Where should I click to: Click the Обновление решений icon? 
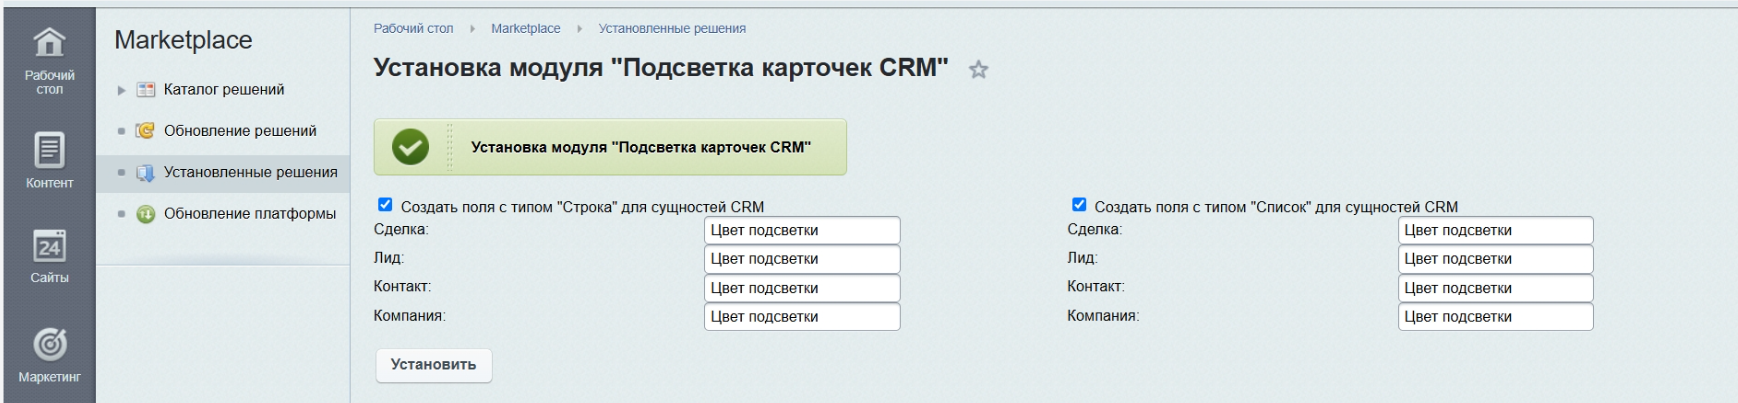[x=146, y=131]
